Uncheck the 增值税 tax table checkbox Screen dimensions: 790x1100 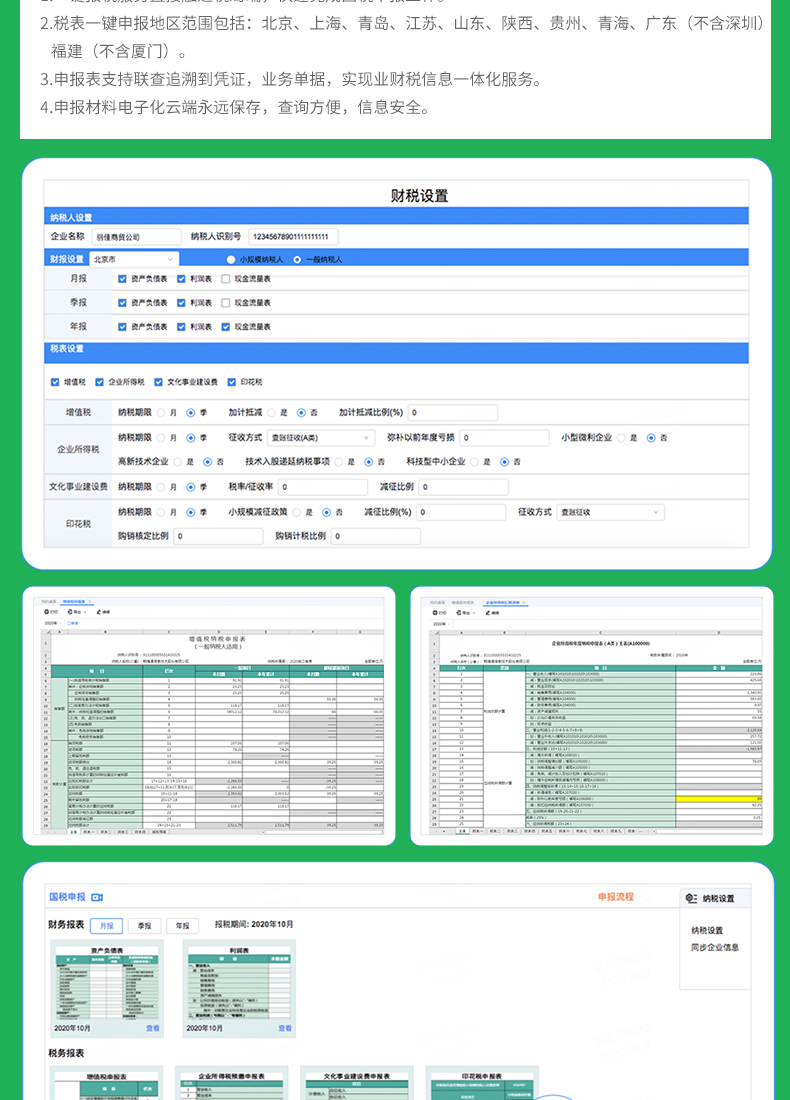(x=55, y=382)
